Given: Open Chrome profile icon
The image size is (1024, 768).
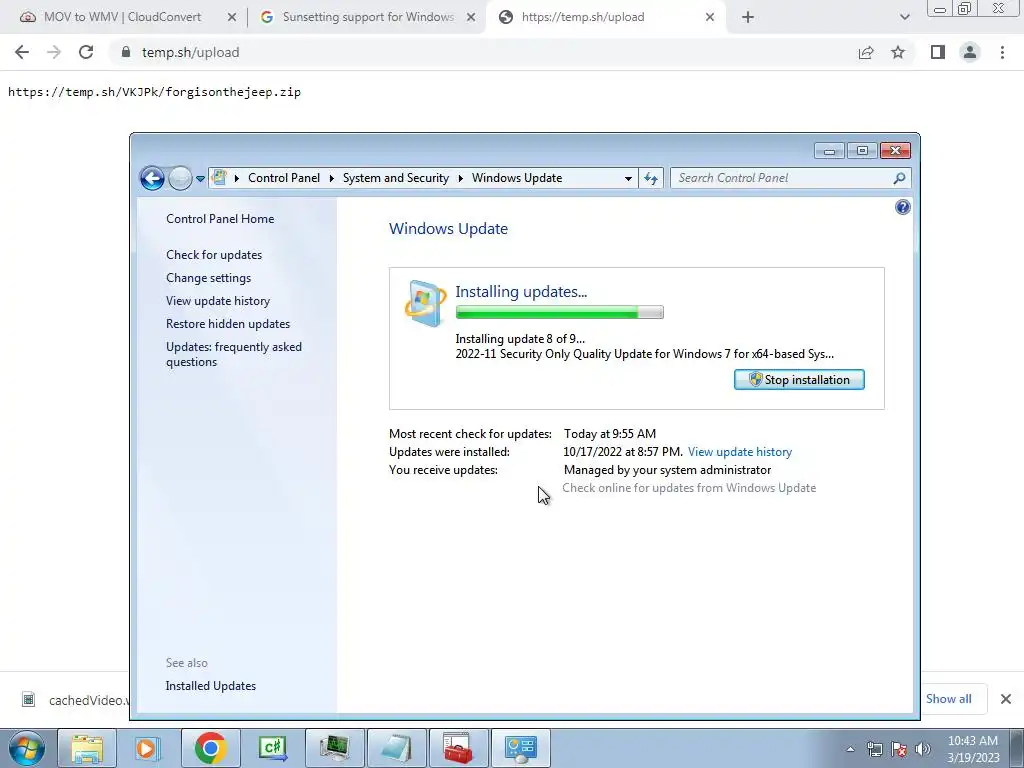Looking at the screenshot, I should click(970, 52).
